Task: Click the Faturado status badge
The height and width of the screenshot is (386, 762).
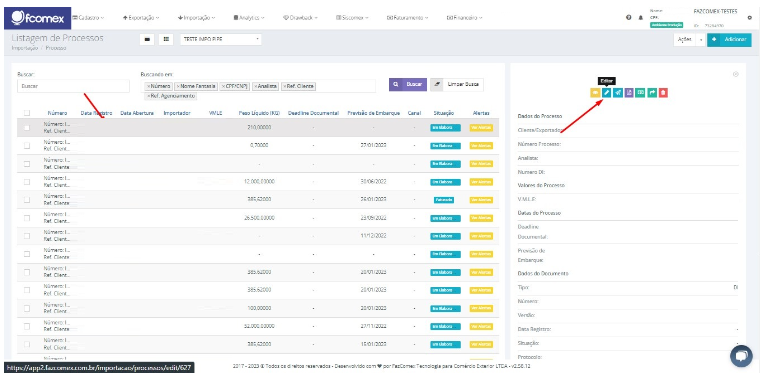Action: tap(444, 200)
